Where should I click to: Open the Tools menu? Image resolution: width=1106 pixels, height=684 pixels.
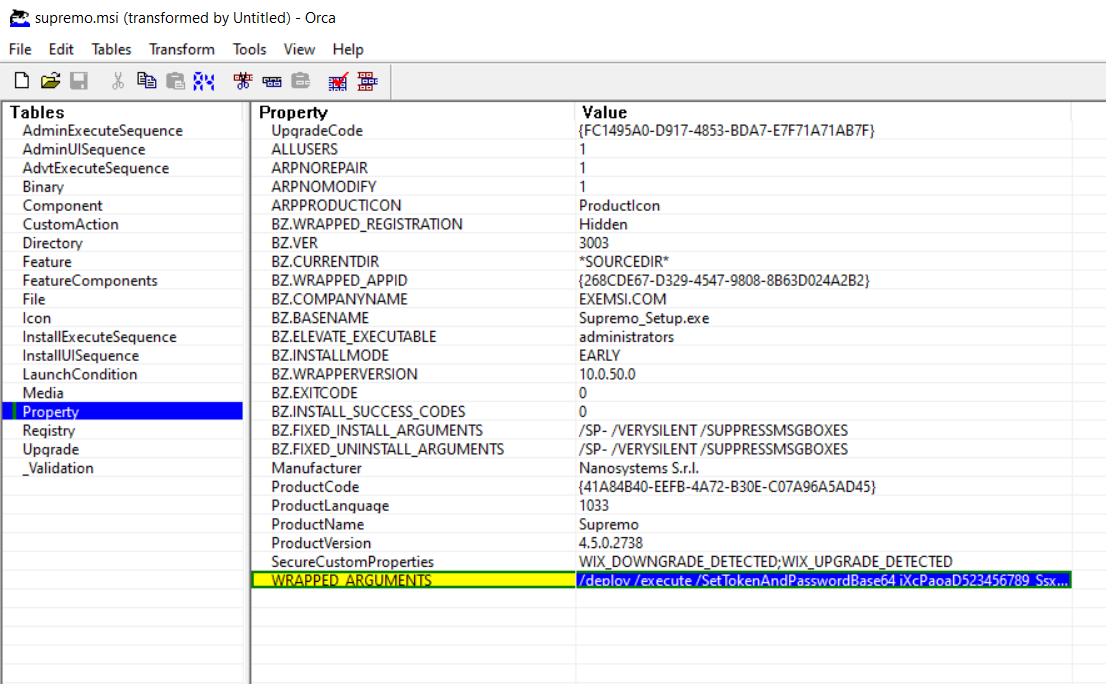[250, 49]
